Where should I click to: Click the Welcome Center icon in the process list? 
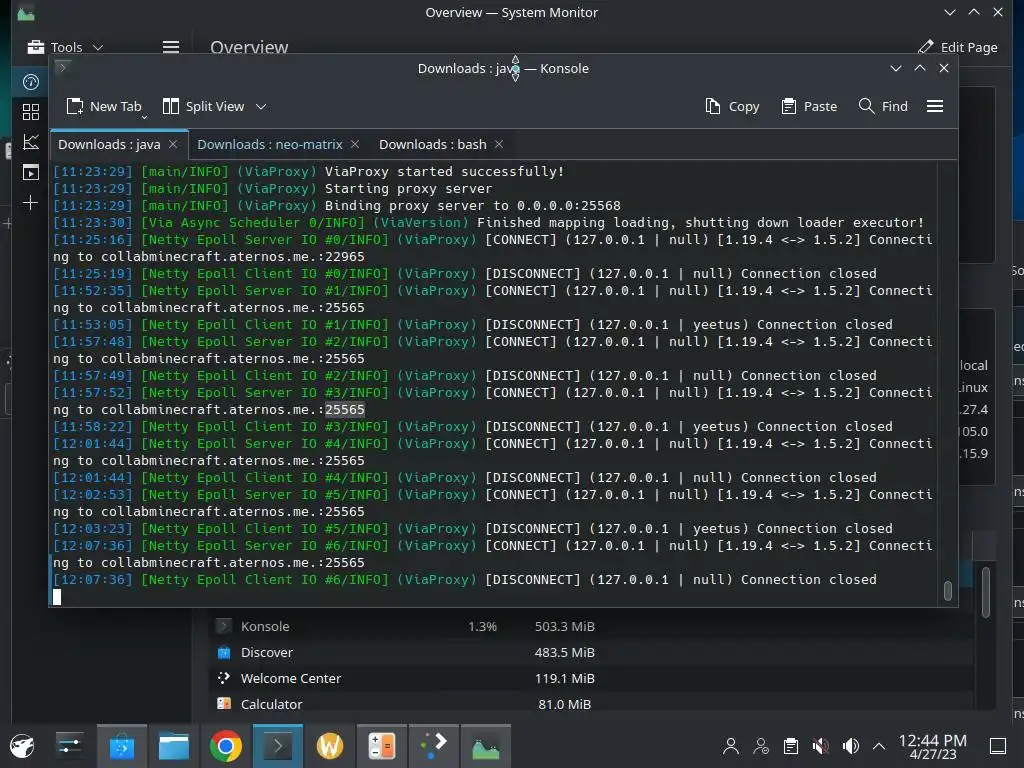tap(223, 678)
